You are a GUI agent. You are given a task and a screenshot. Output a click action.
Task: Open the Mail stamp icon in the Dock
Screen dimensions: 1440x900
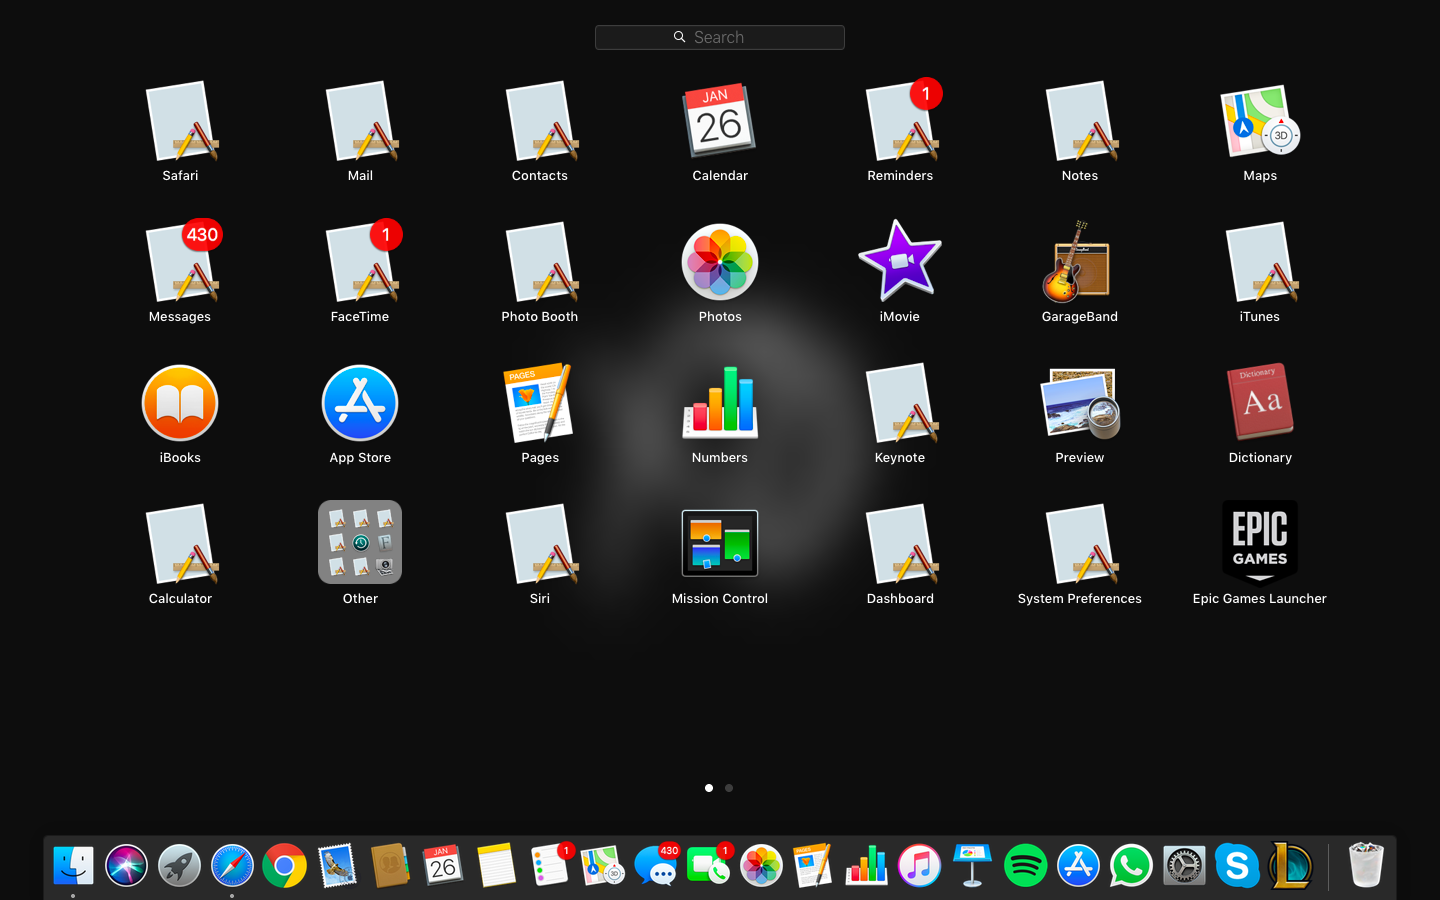pyautogui.click(x=338, y=866)
